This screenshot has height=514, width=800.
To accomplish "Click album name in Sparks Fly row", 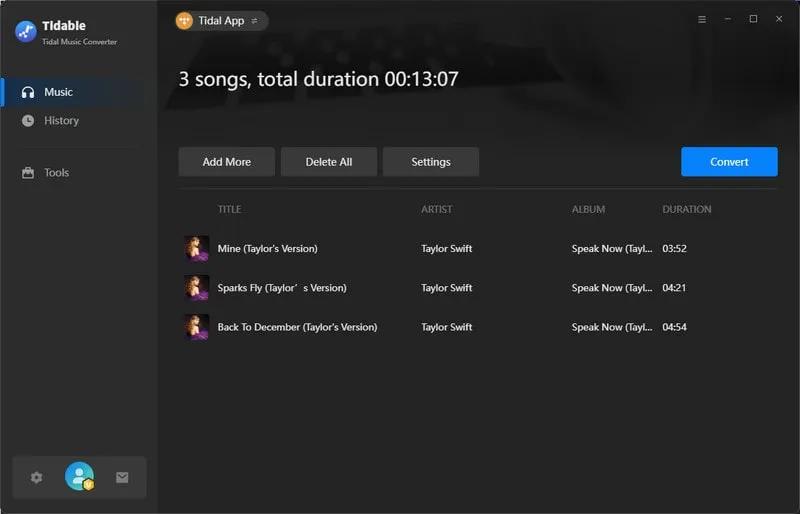I will pos(612,288).
